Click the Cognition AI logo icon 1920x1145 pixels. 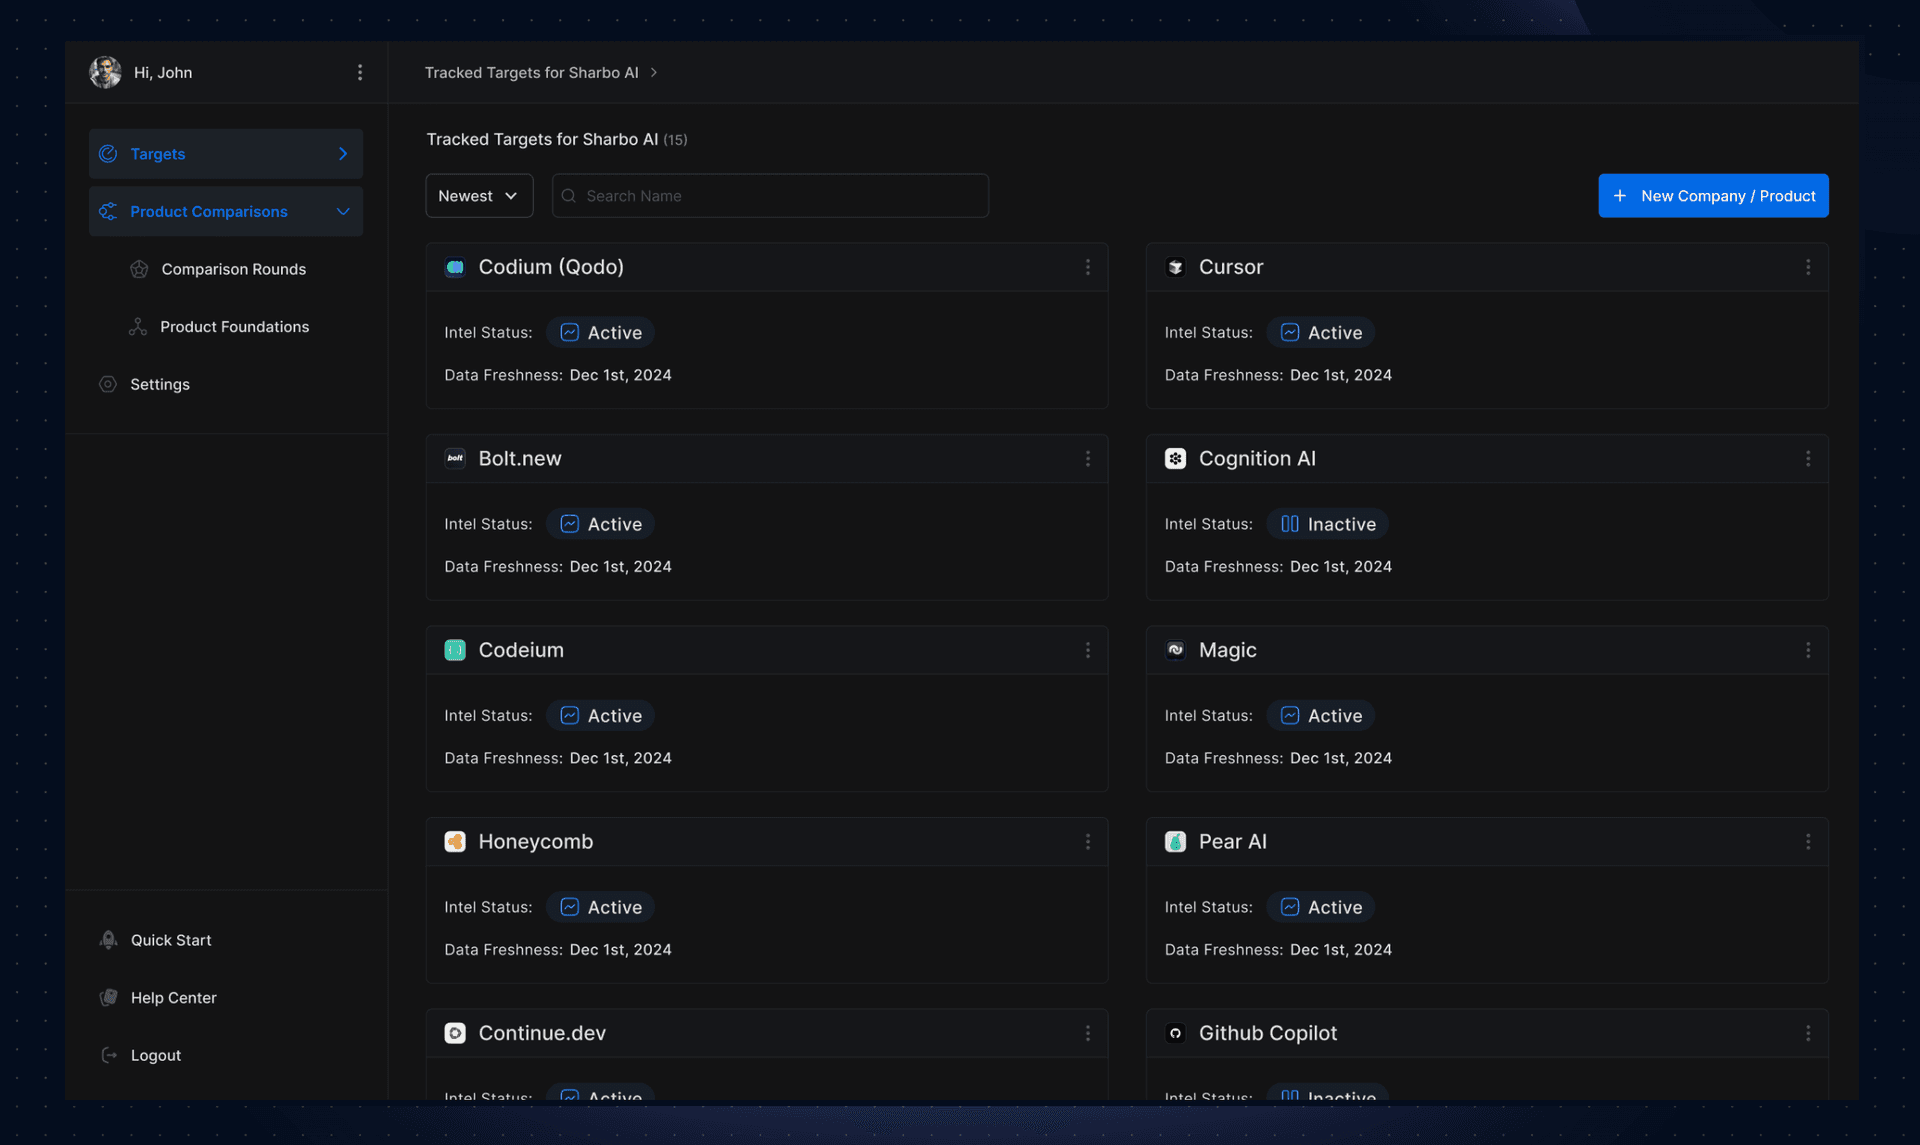point(1175,458)
